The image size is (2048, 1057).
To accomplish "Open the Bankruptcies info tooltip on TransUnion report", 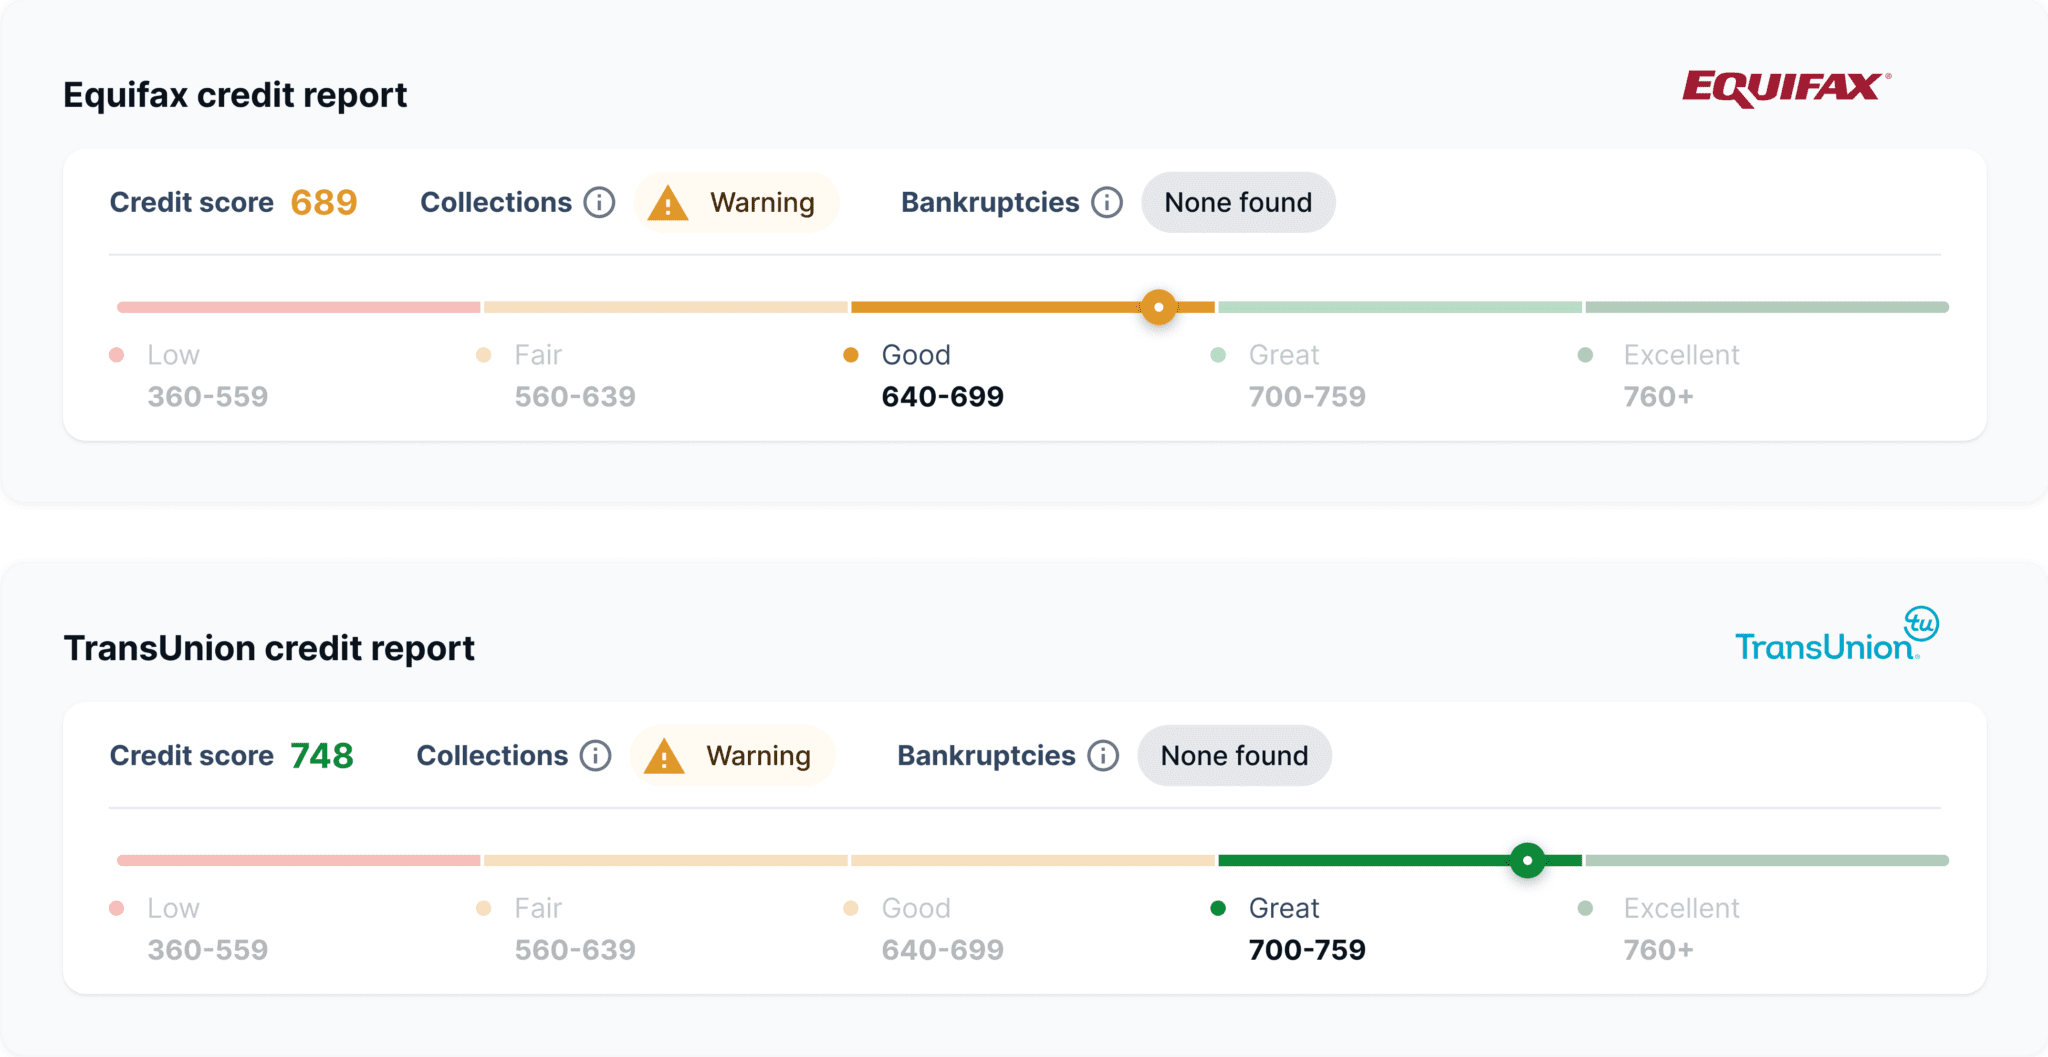I will [1103, 756].
